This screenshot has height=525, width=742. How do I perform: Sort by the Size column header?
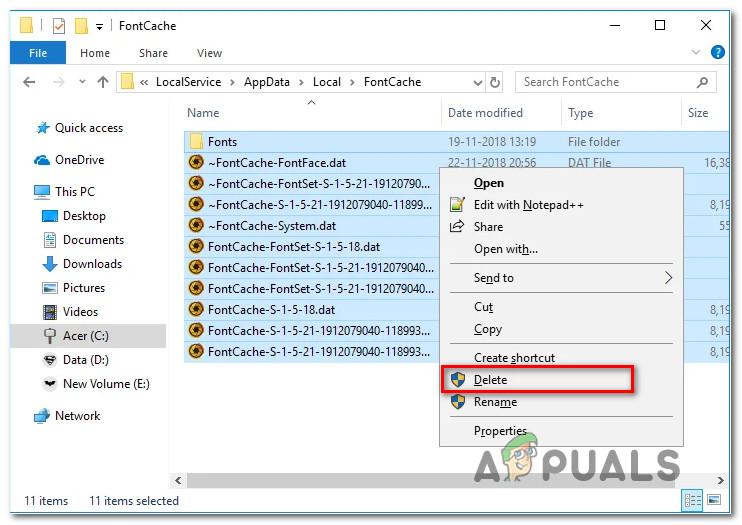tap(698, 113)
